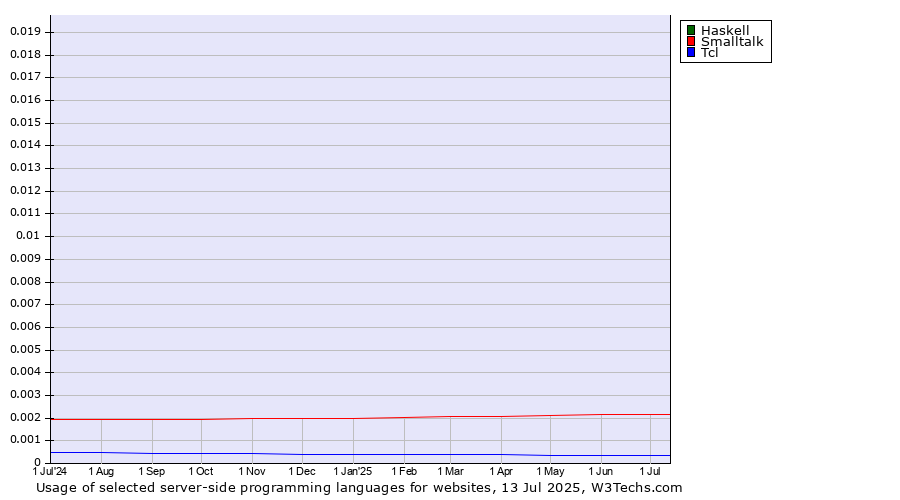Click the 0.018 y-axis value

26,55
